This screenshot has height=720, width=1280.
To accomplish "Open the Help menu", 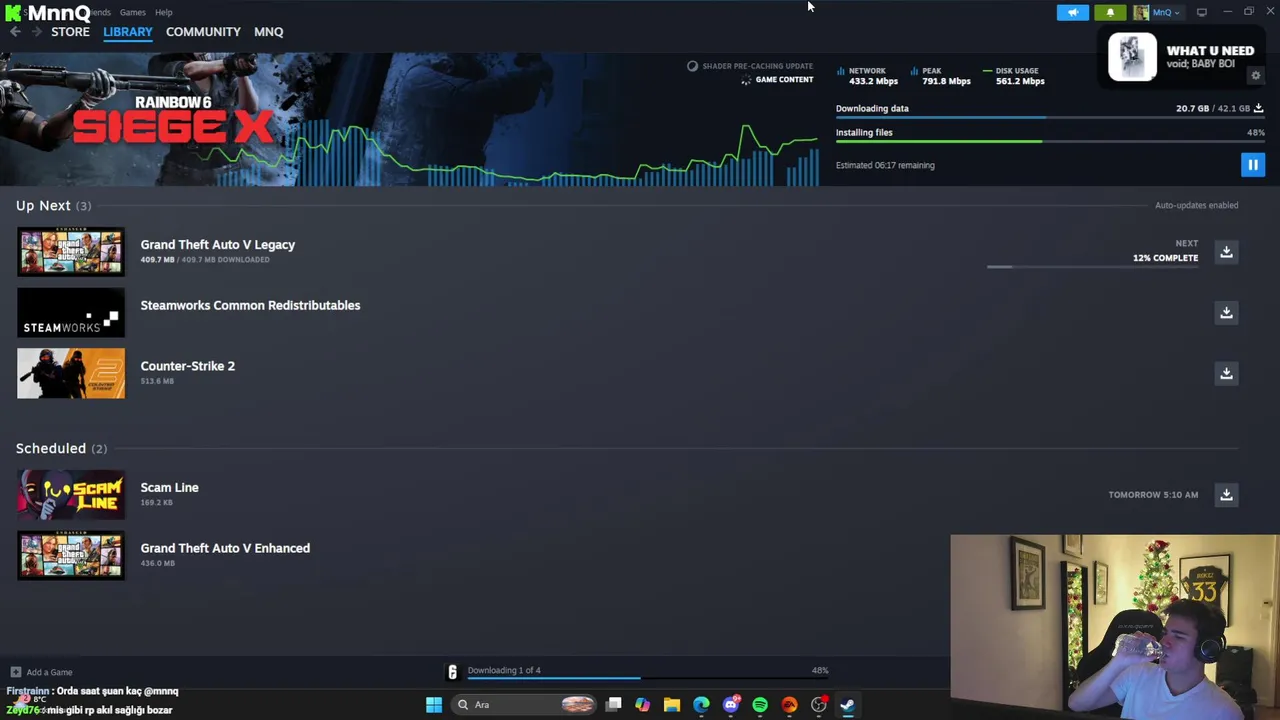I will click(163, 12).
